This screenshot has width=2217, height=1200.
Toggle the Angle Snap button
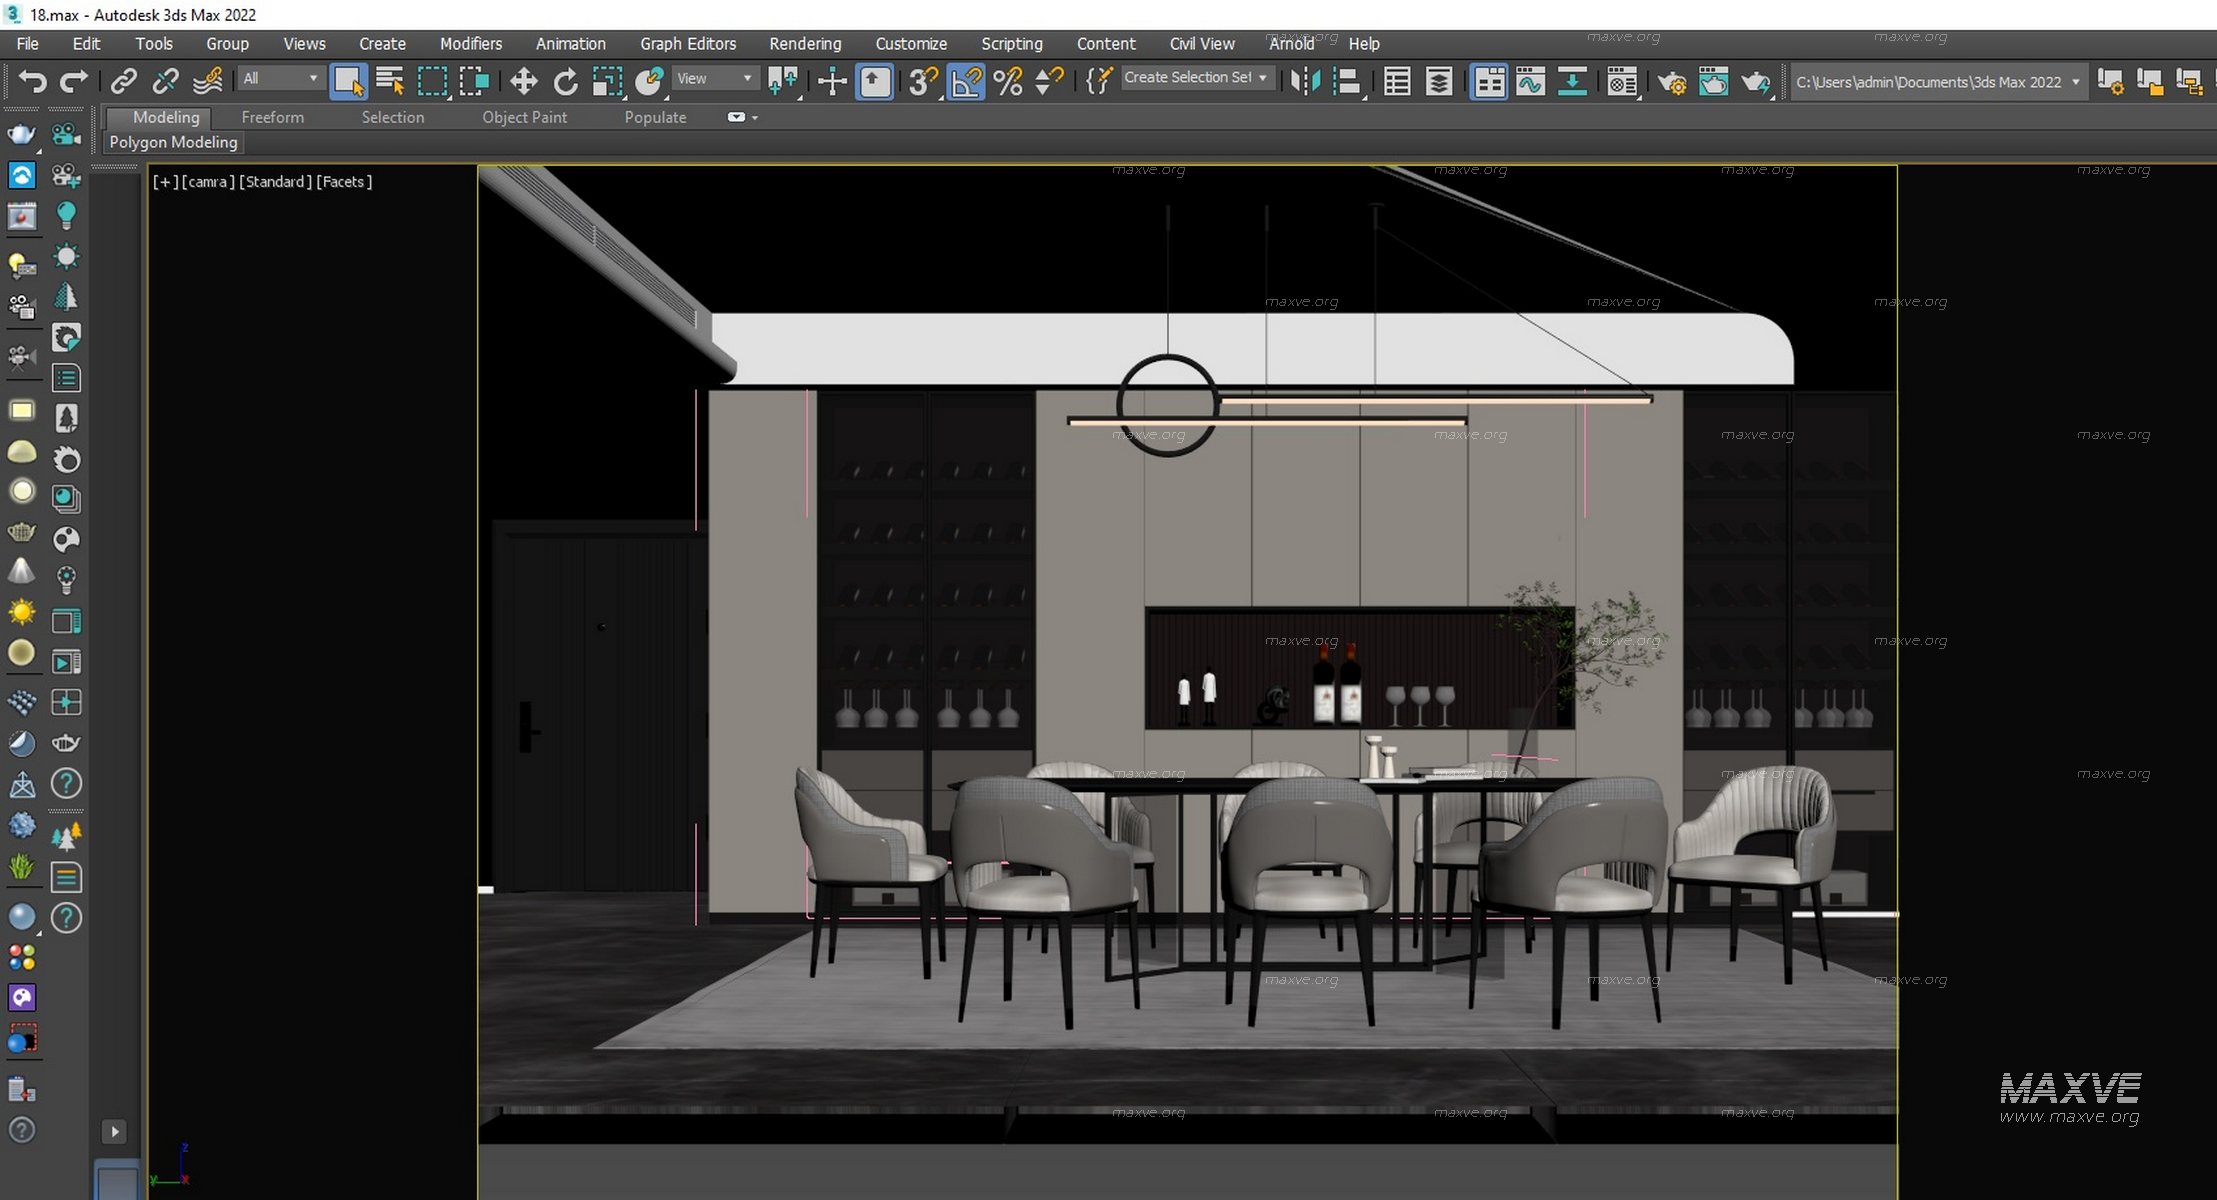[x=965, y=81]
